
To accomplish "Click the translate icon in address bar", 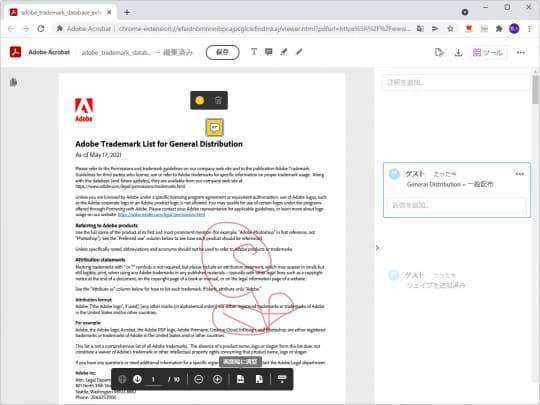I will pyautogui.click(x=420, y=29).
